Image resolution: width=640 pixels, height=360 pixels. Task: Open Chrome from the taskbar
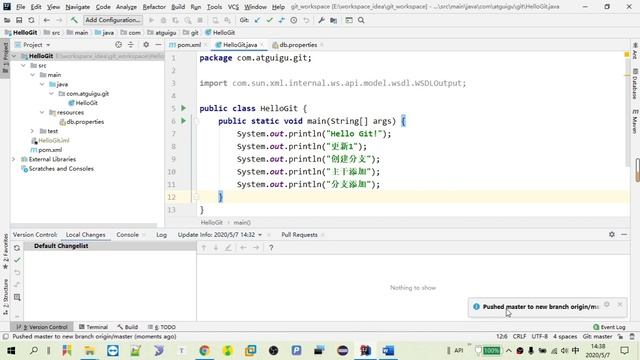coord(204,350)
